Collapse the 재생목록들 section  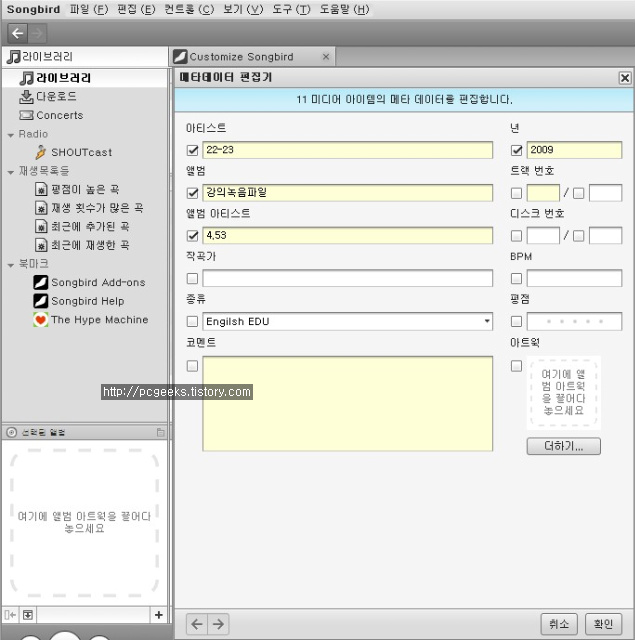[x=11, y=172]
